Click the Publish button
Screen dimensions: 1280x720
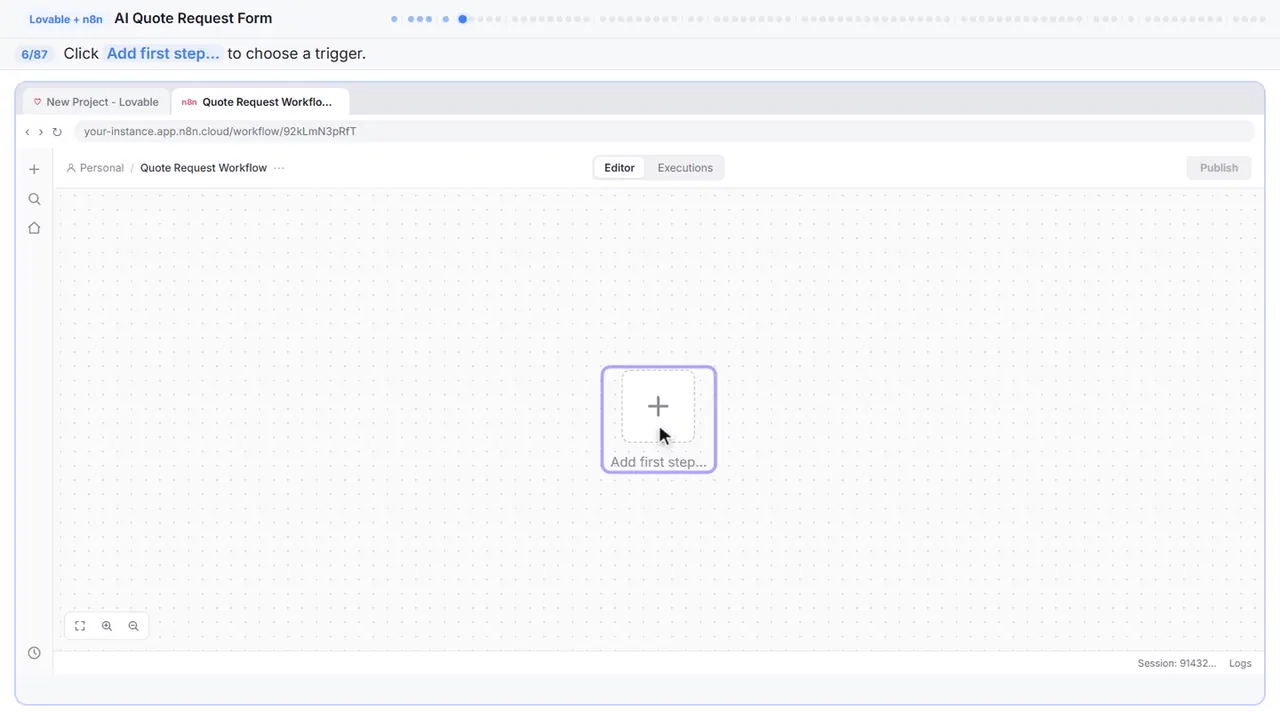pos(1219,168)
